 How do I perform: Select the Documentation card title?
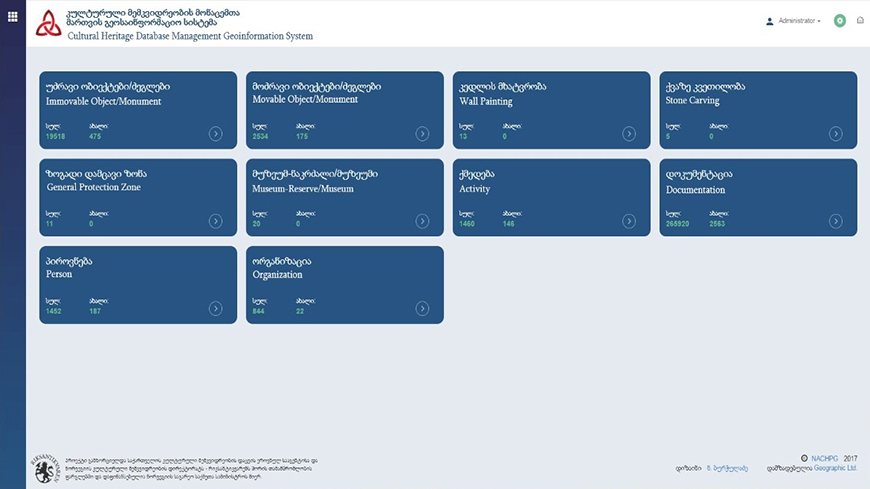pos(695,190)
